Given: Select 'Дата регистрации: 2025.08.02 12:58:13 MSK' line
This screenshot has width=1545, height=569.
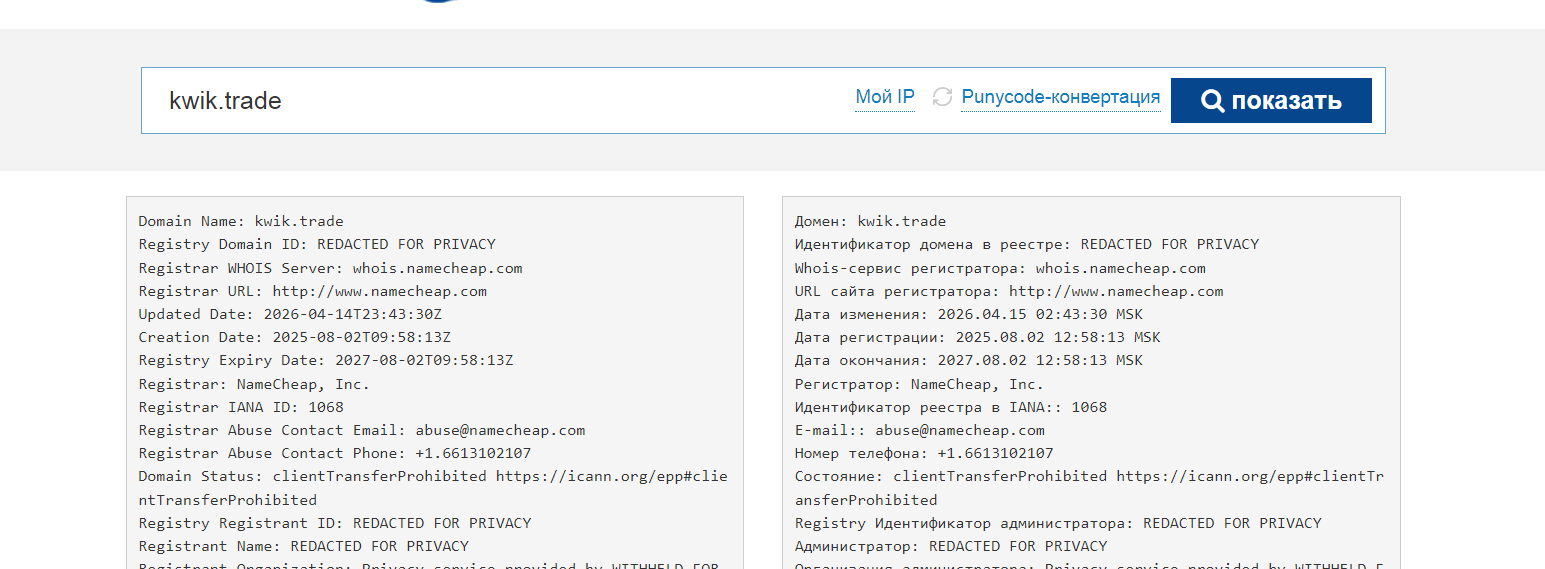Looking at the screenshot, I should click(x=978, y=337).
